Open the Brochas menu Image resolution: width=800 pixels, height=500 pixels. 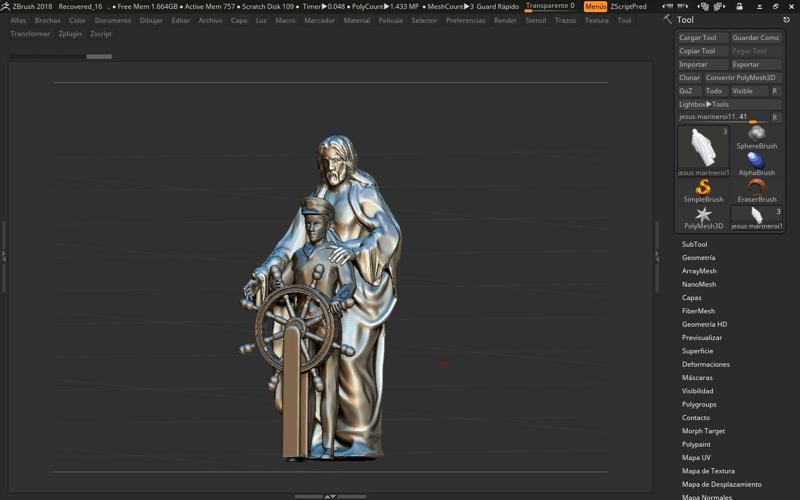(x=48, y=20)
